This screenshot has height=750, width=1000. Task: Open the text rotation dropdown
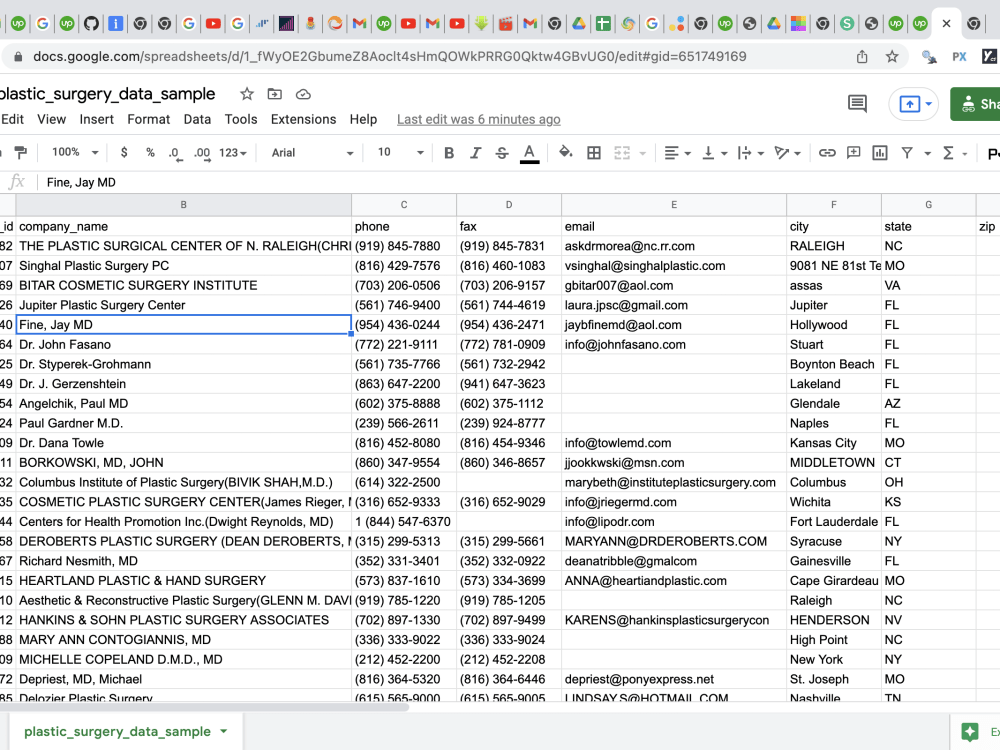click(x=788, y=152)
